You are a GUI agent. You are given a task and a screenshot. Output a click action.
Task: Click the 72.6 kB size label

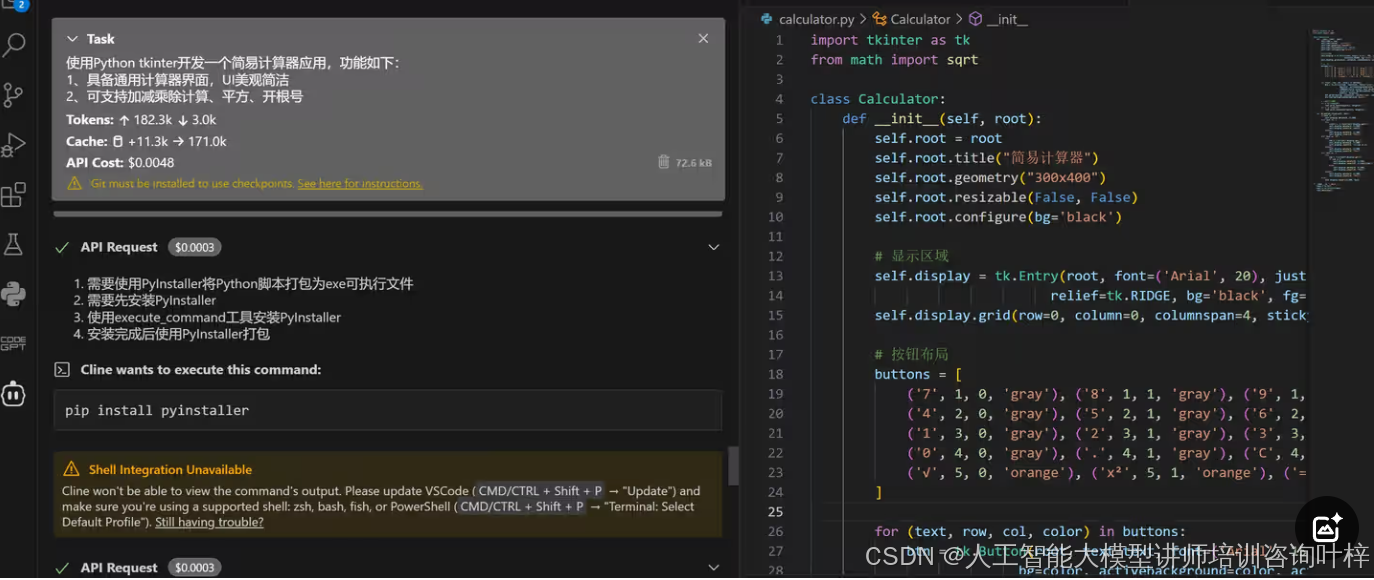pyautogui.click(x=693, y=162)
